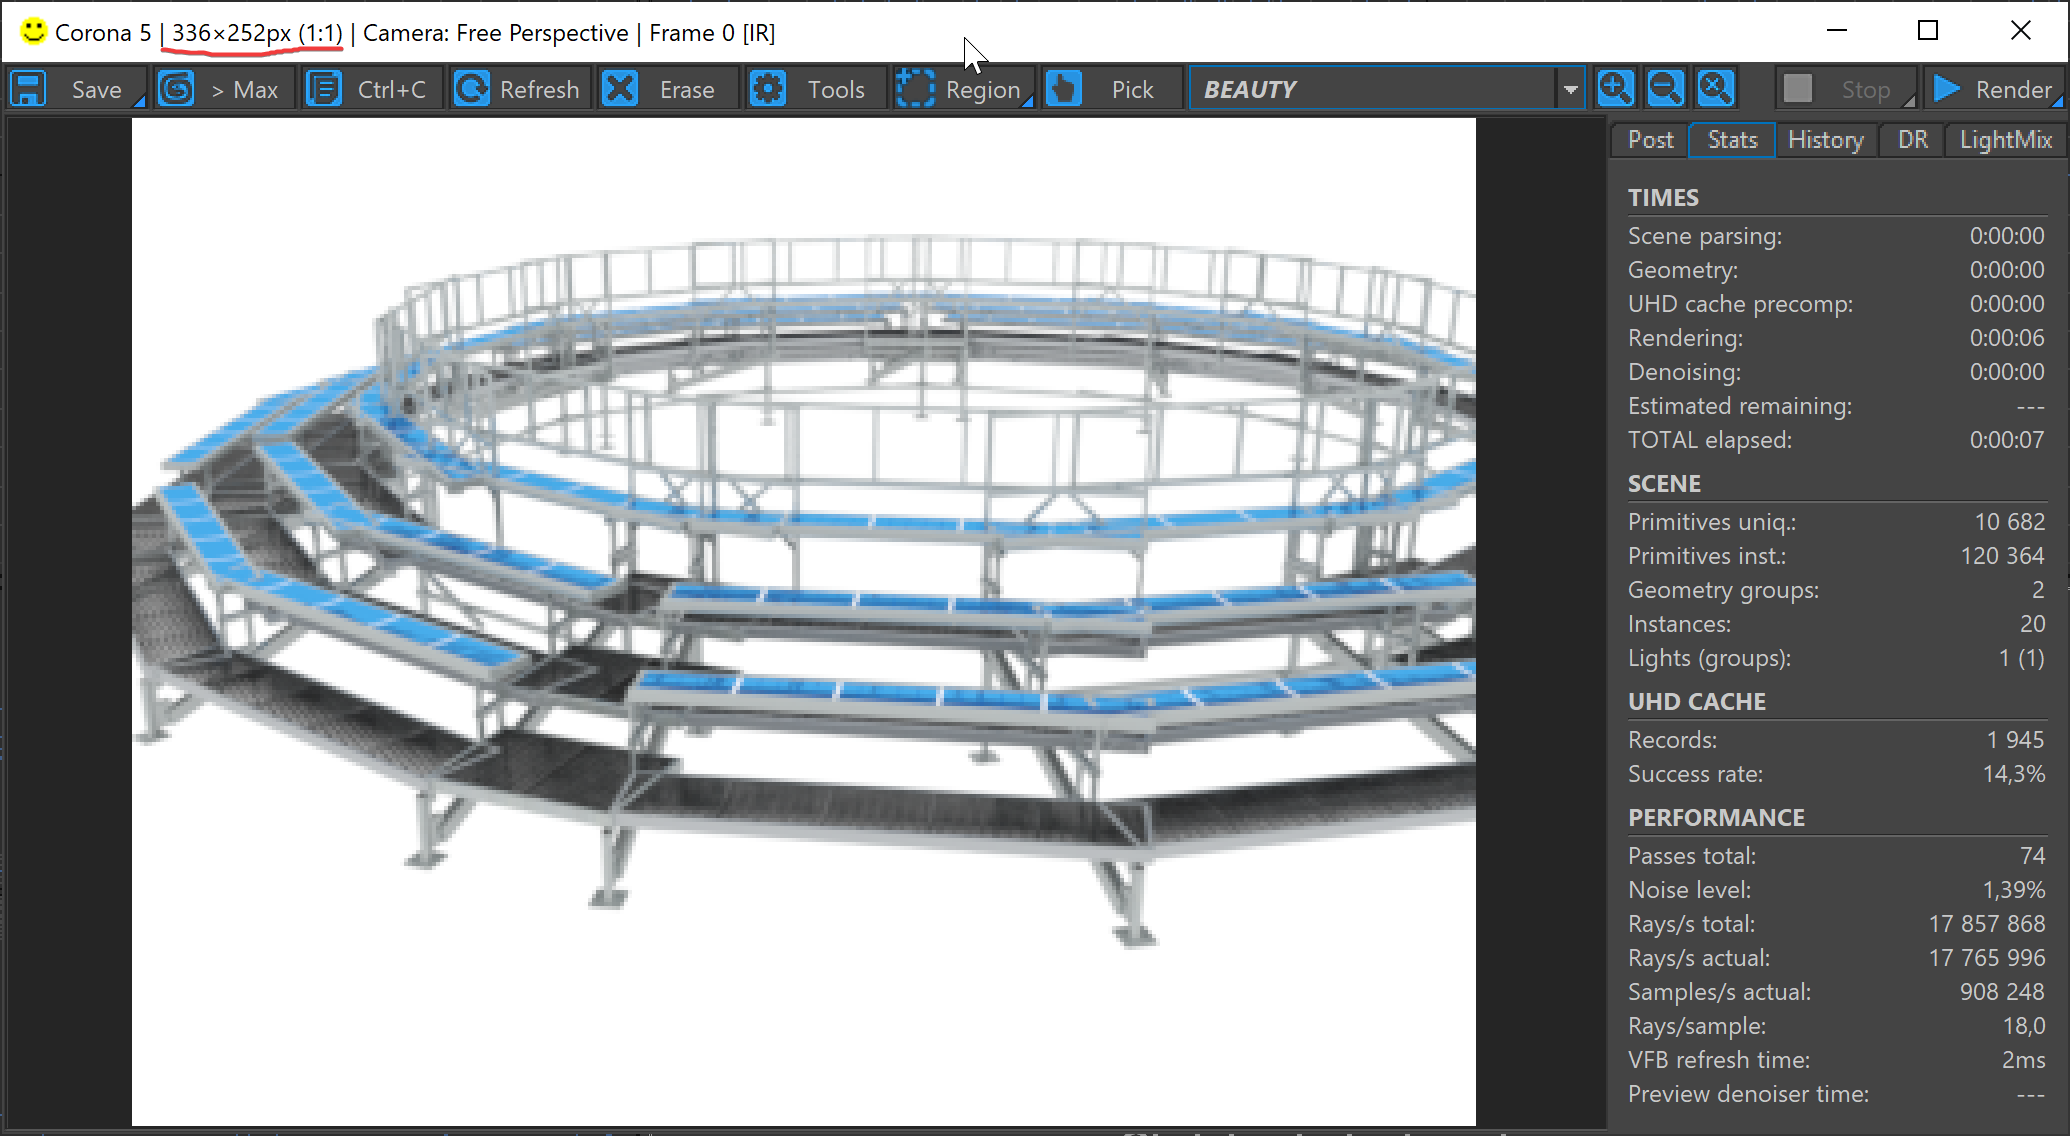Start rendering with the Render button
The image size is (2070, 1136).
coord(1993,89)
